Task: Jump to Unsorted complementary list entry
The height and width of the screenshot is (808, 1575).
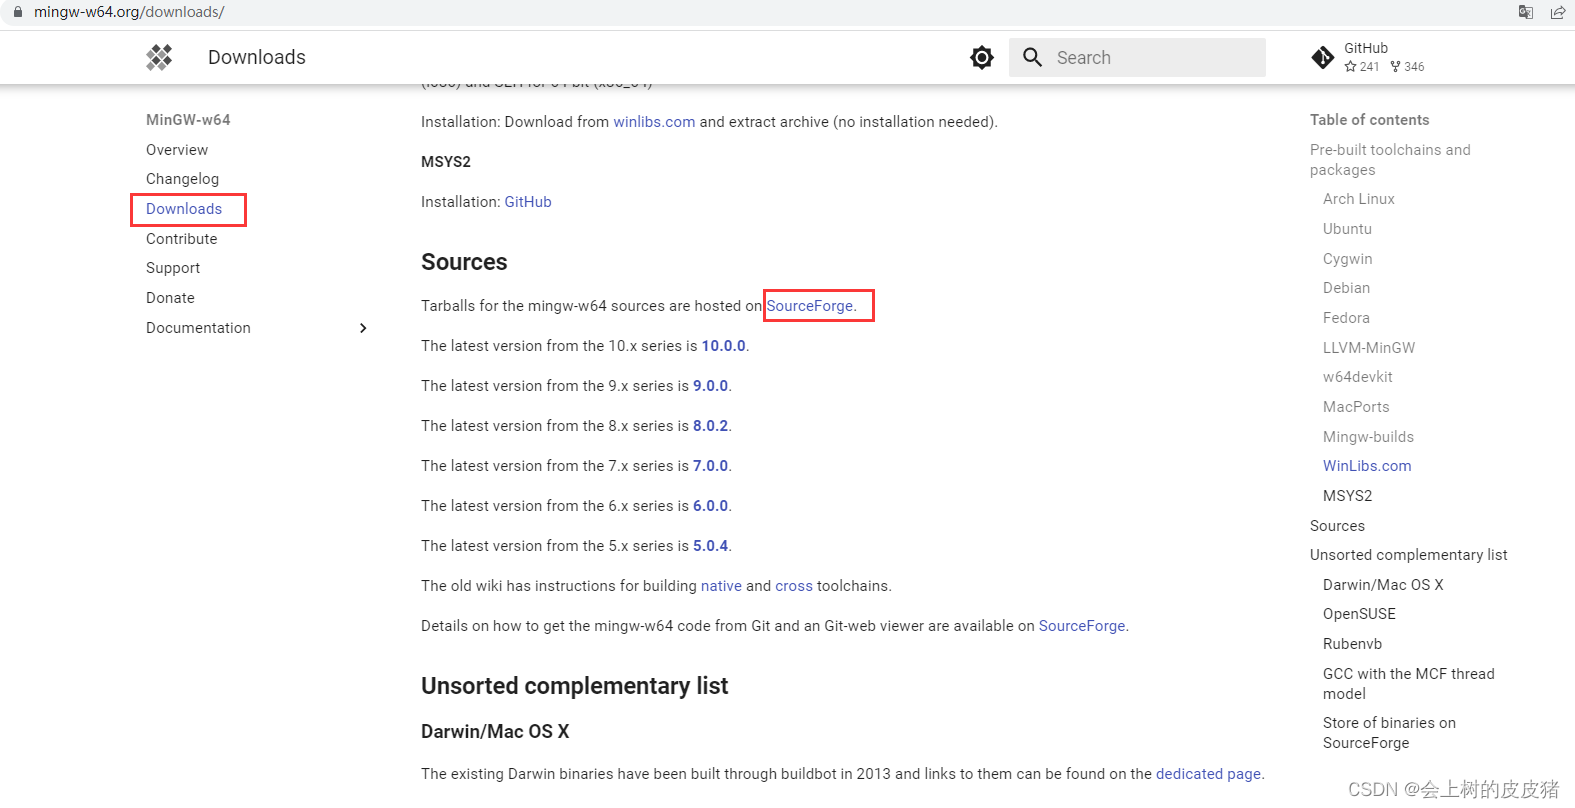Action: (1408, 555)
